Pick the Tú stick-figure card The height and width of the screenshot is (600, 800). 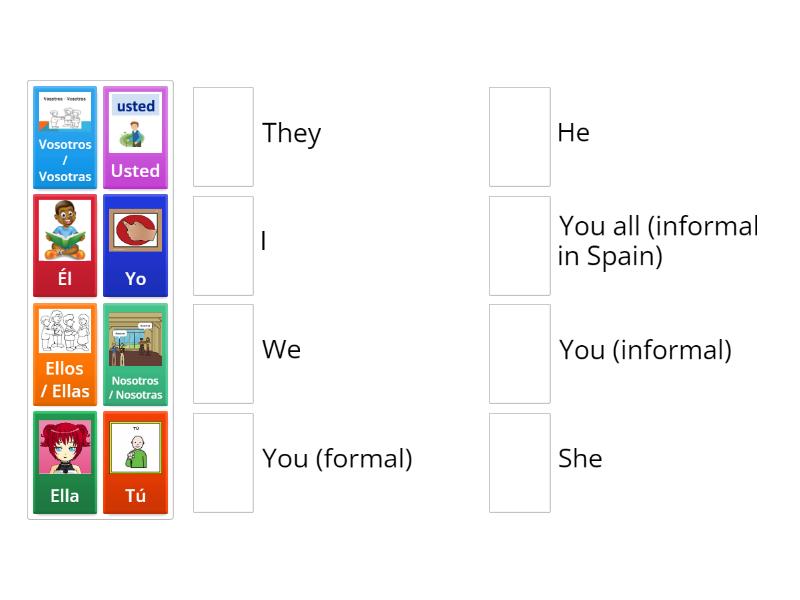pyautogui.click(x=135, y=462)
